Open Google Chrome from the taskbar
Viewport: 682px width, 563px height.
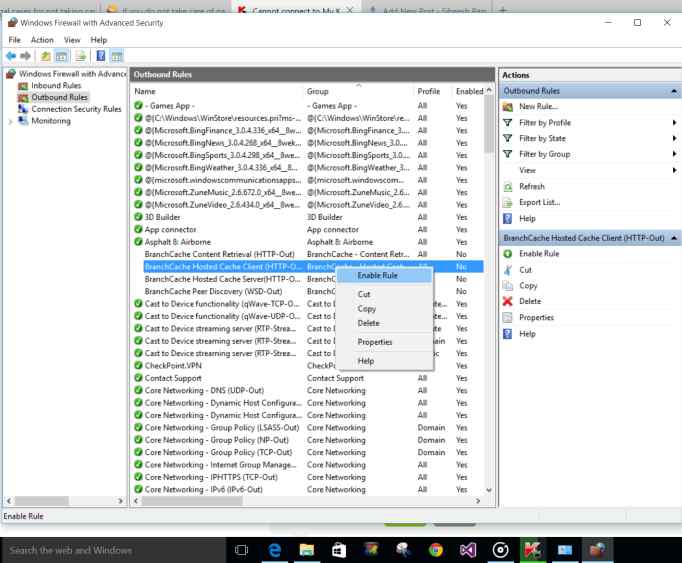tap(436, 550)
